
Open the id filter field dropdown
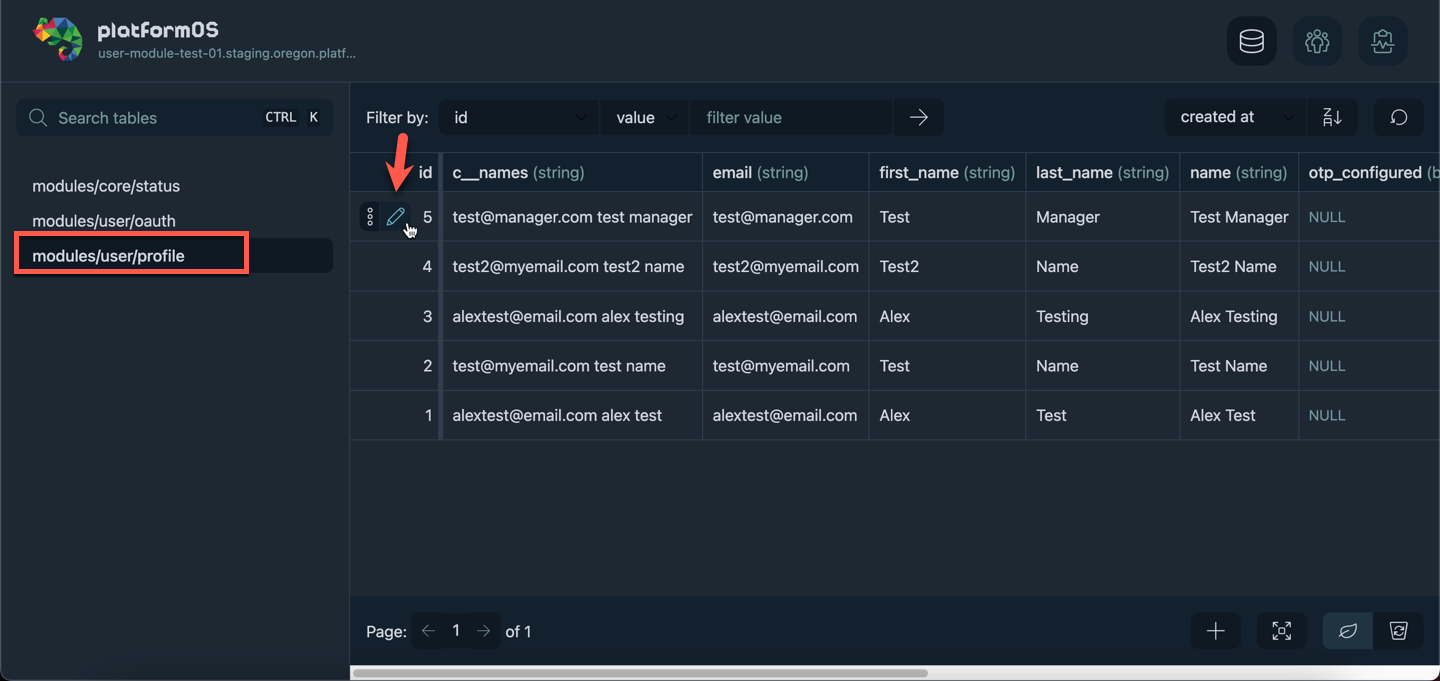point(518,117)
